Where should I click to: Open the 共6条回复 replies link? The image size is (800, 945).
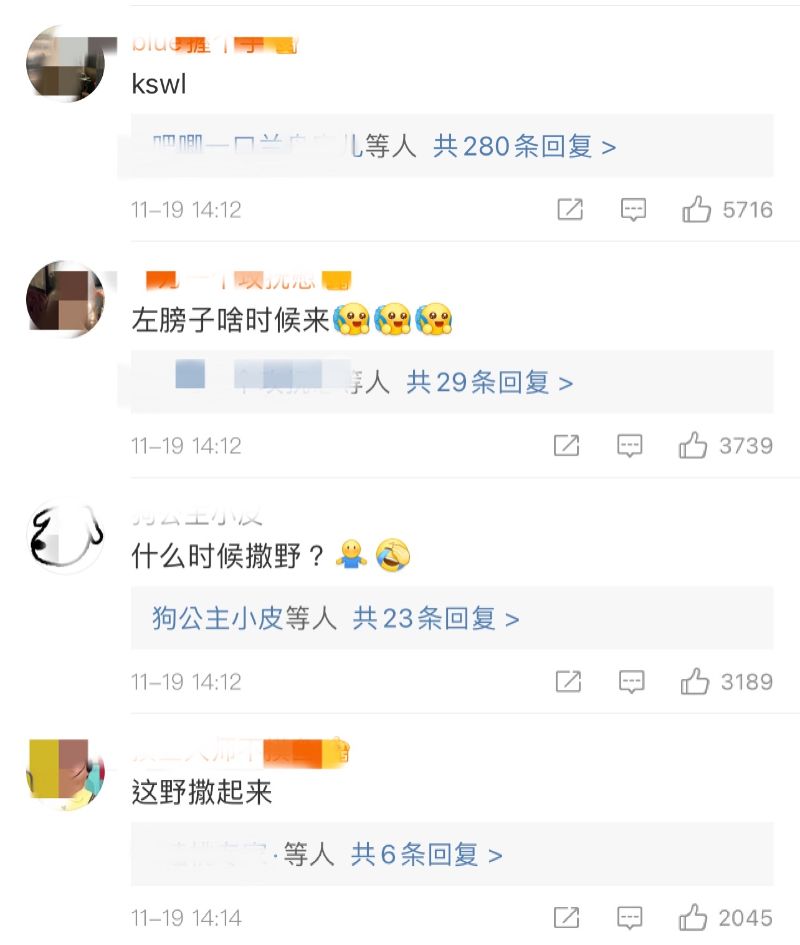[426, 855]
